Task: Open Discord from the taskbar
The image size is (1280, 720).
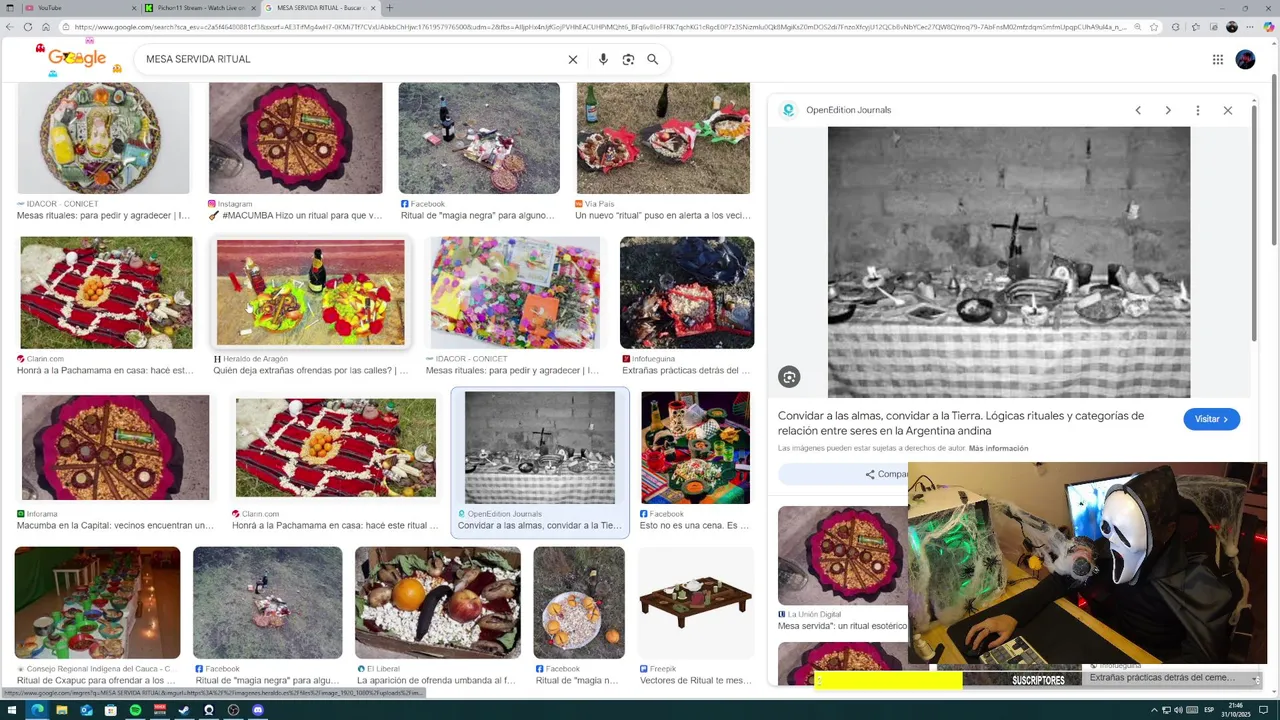Action: [x=258, y=710]
